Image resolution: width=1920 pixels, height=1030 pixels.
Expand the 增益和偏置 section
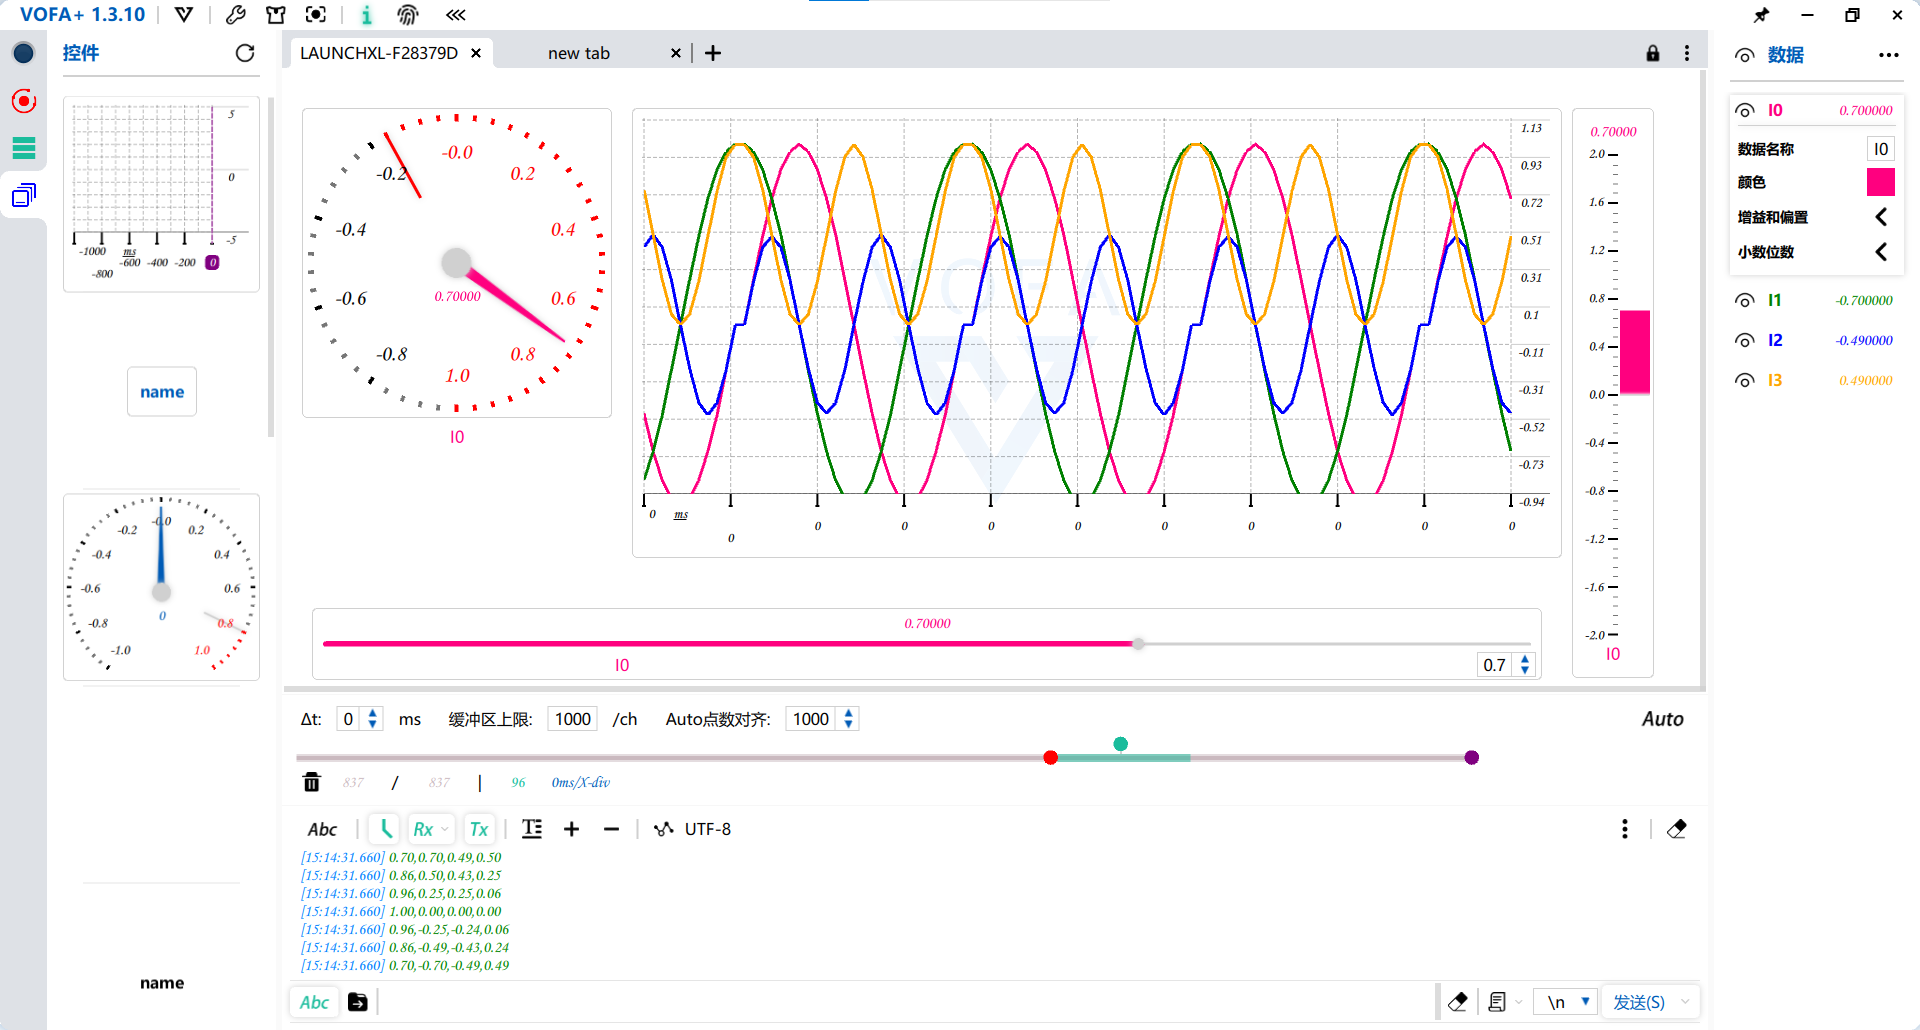(x=1880, y=217)
